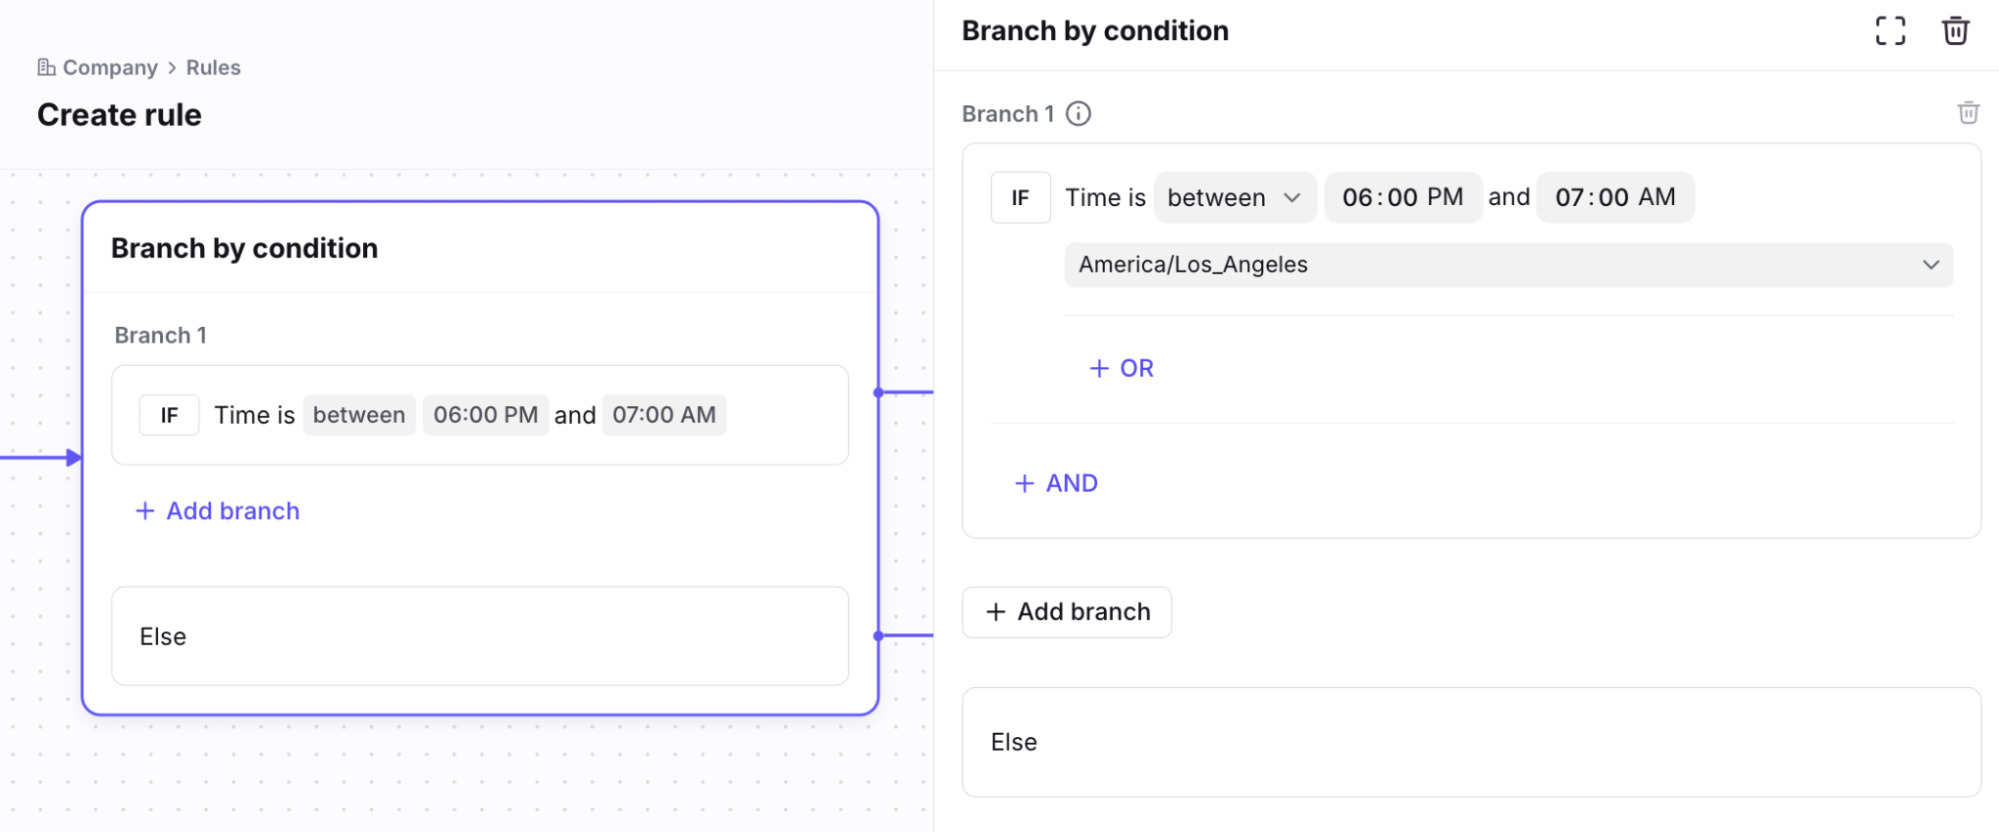Open the 'between' operator dropdown in side panel
This screenshot has height=832, width=1999.
pos(1233,198)
